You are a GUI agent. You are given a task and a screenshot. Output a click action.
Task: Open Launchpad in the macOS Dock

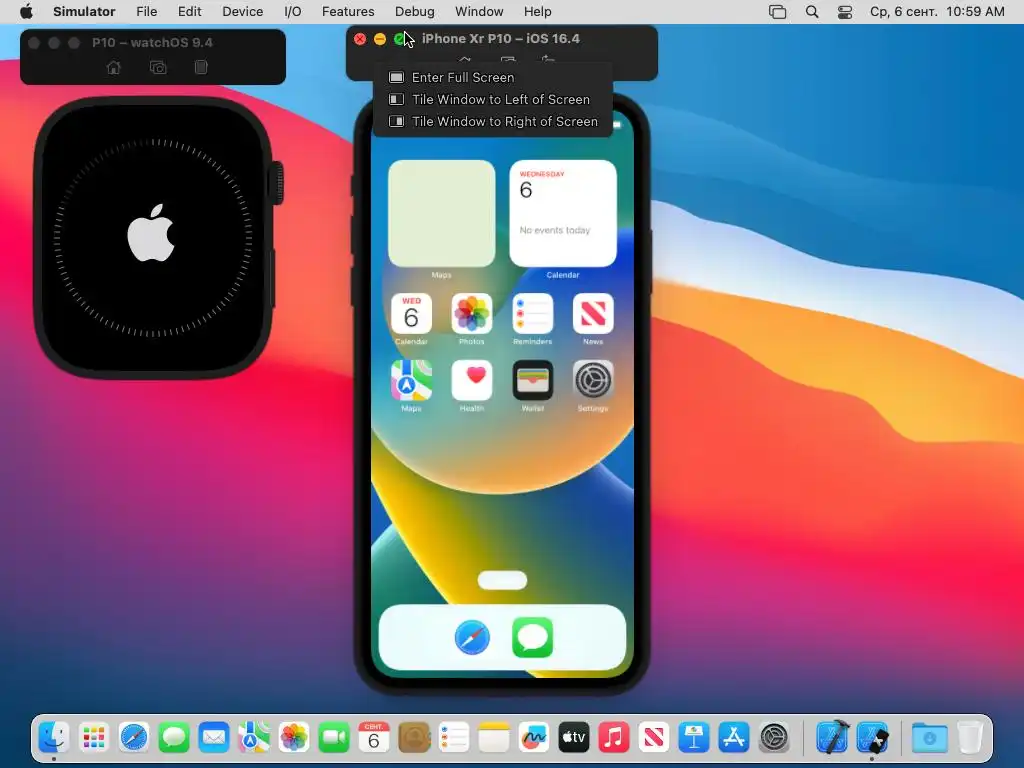coord(94,738)
